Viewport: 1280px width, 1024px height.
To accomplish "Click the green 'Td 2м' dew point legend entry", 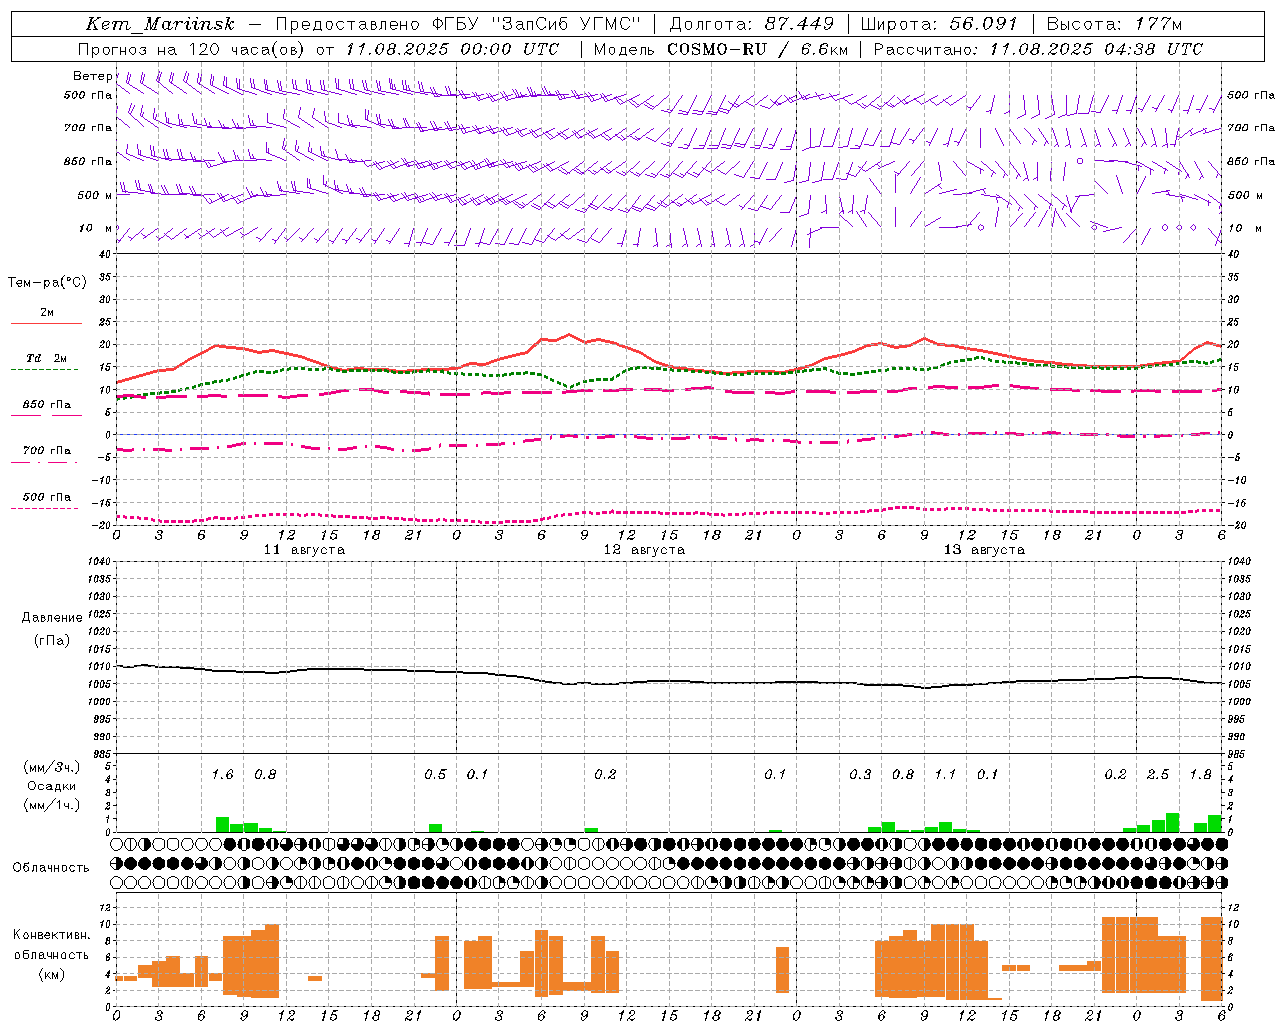I will (x=47, y=358).
